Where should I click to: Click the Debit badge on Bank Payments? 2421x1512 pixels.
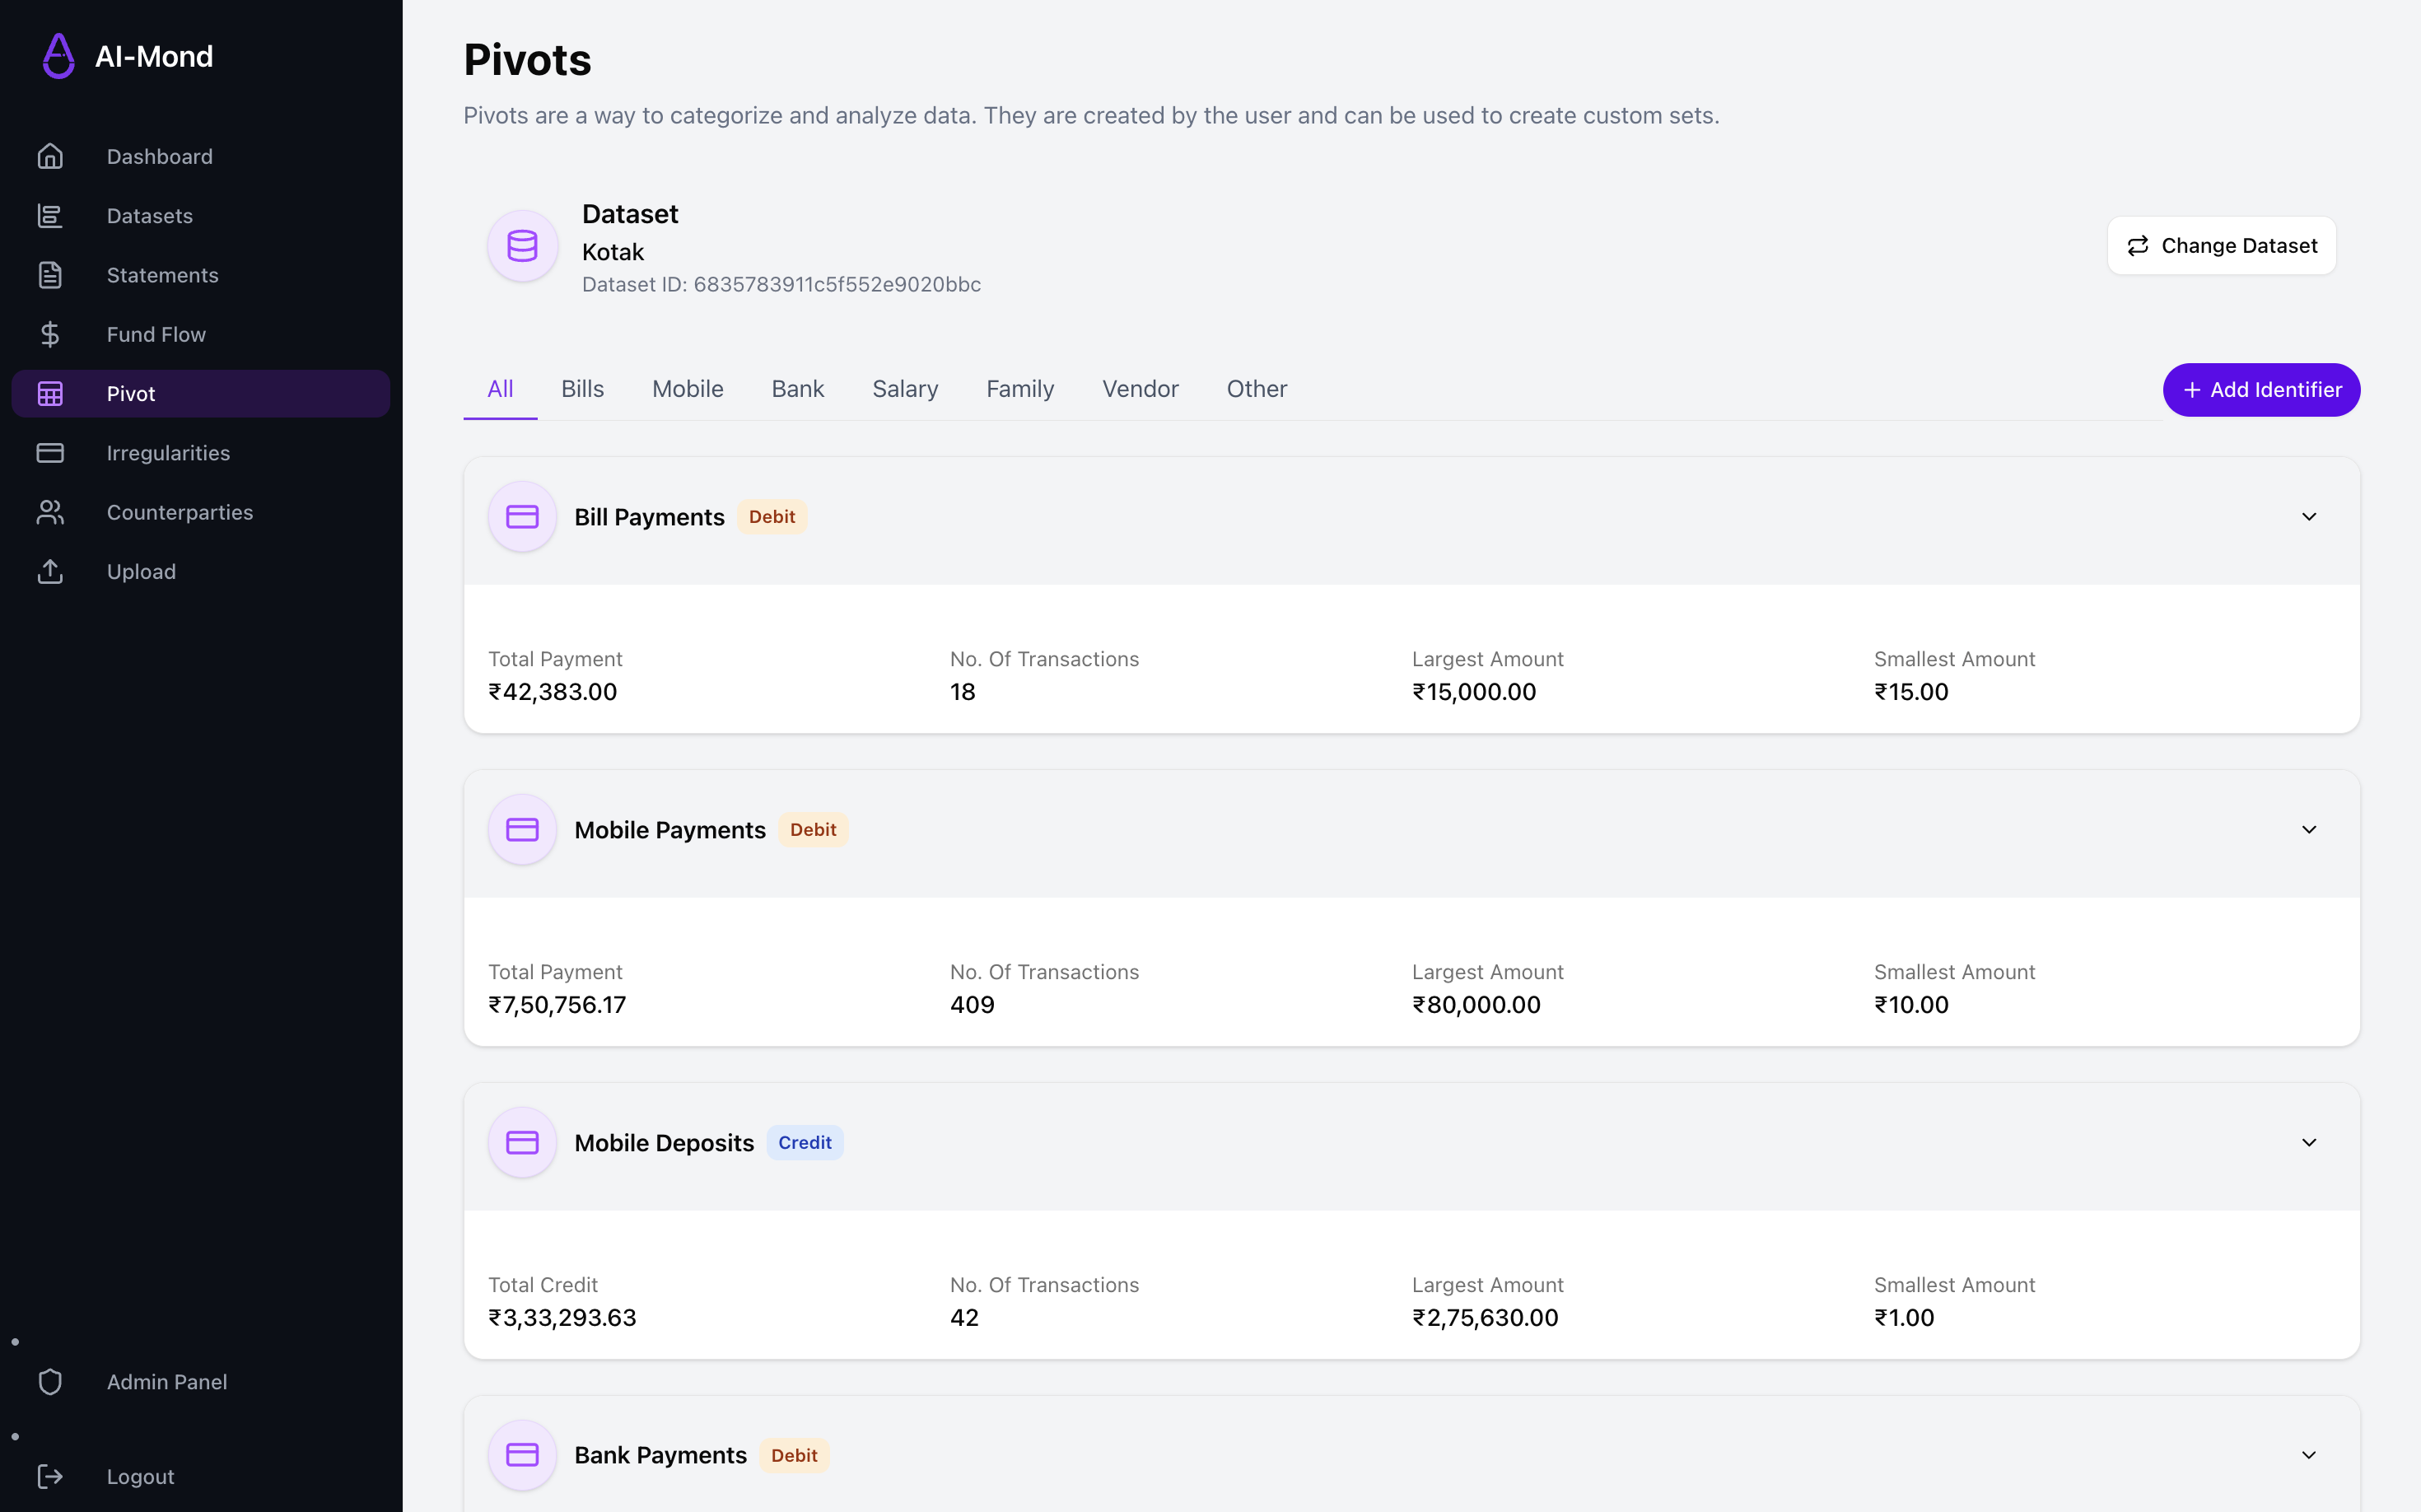794,1455
